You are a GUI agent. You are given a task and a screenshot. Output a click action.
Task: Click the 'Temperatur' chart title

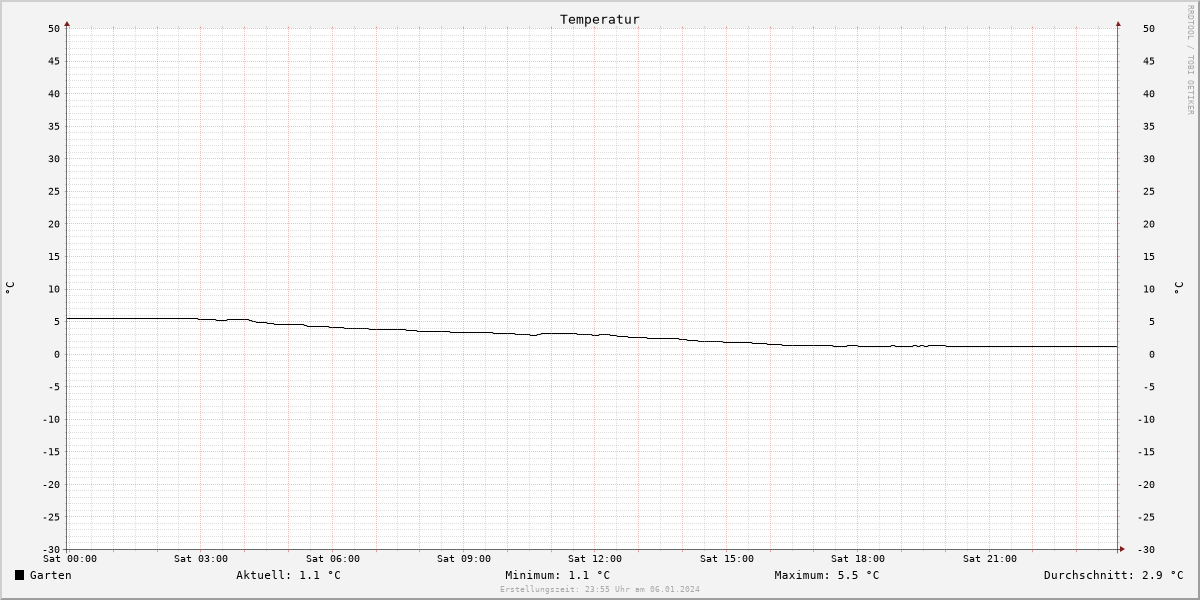(600, 19)
